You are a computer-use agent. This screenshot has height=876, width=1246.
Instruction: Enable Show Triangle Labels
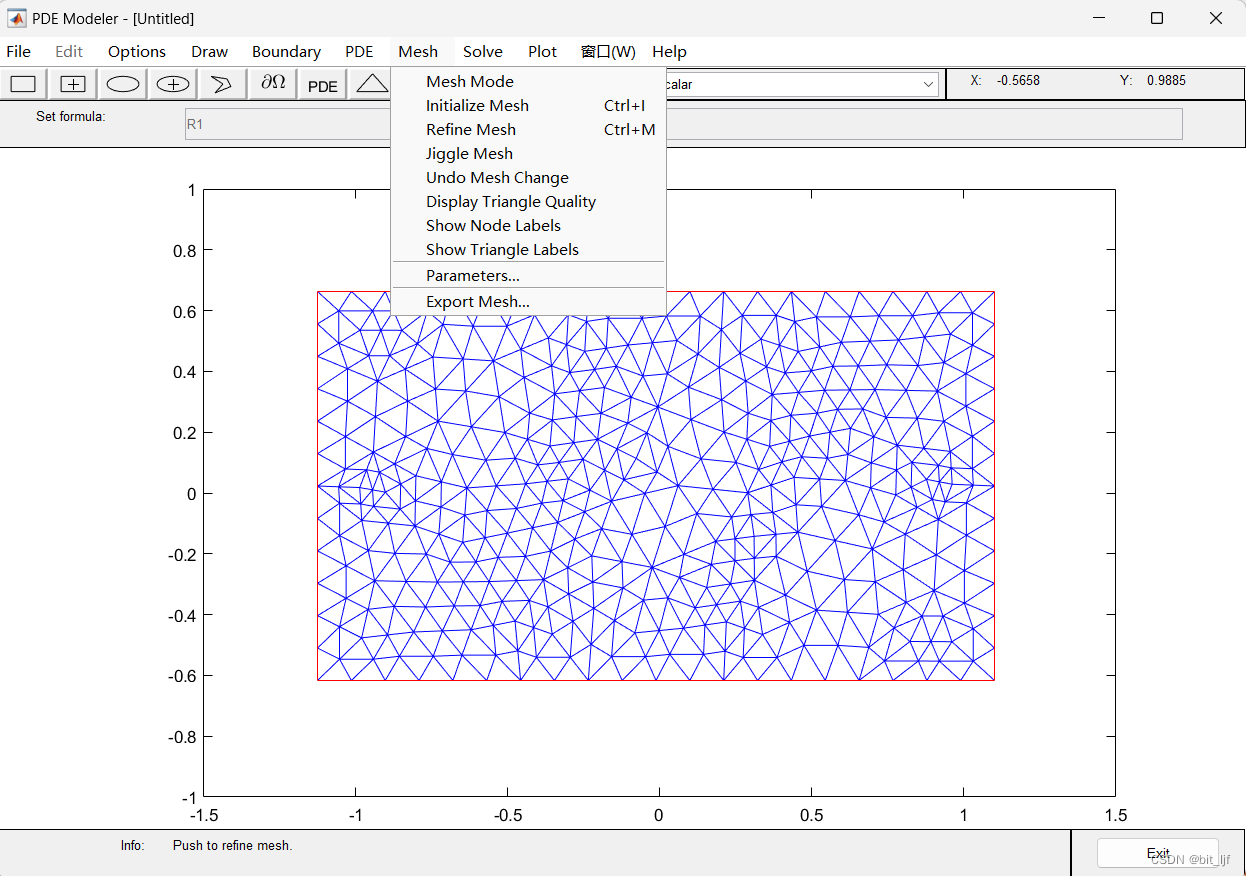(x=503, y=249)
